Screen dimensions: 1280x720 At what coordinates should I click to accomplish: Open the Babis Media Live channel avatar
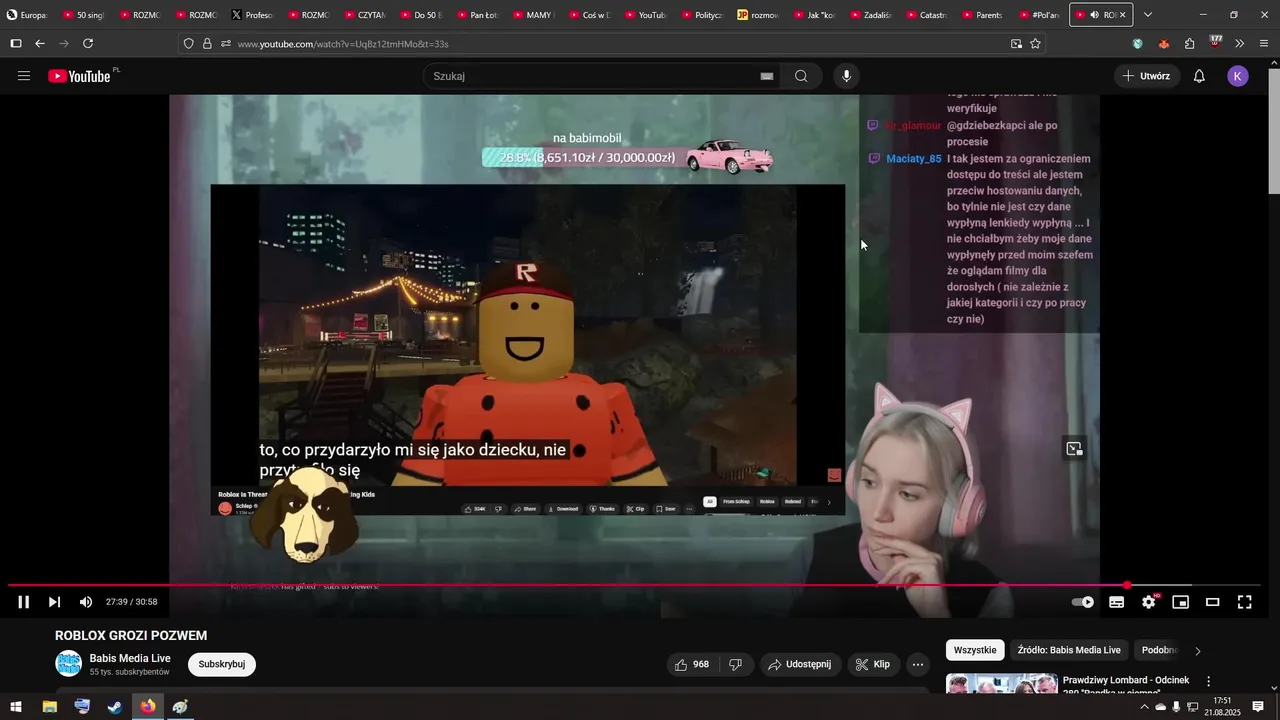(68, 664)
